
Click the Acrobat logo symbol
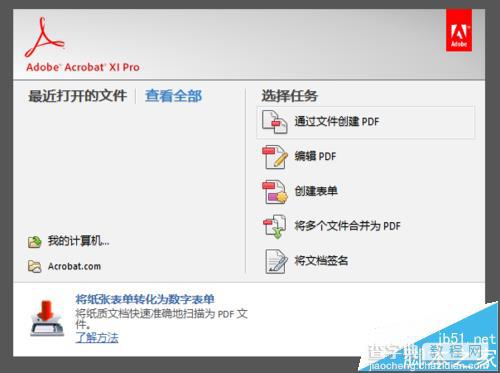[44, 37]
